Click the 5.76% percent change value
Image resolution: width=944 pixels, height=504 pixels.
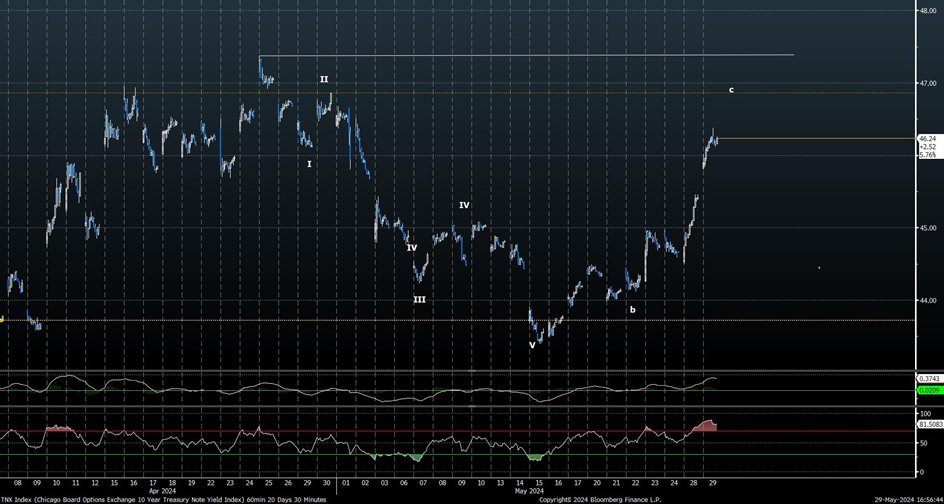click(927, 155)
